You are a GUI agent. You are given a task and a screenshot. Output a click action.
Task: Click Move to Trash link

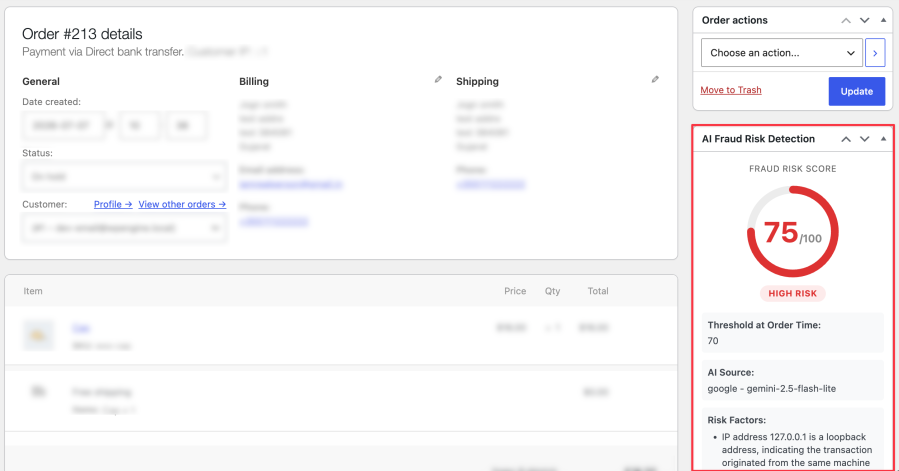[x=730, y=90]
